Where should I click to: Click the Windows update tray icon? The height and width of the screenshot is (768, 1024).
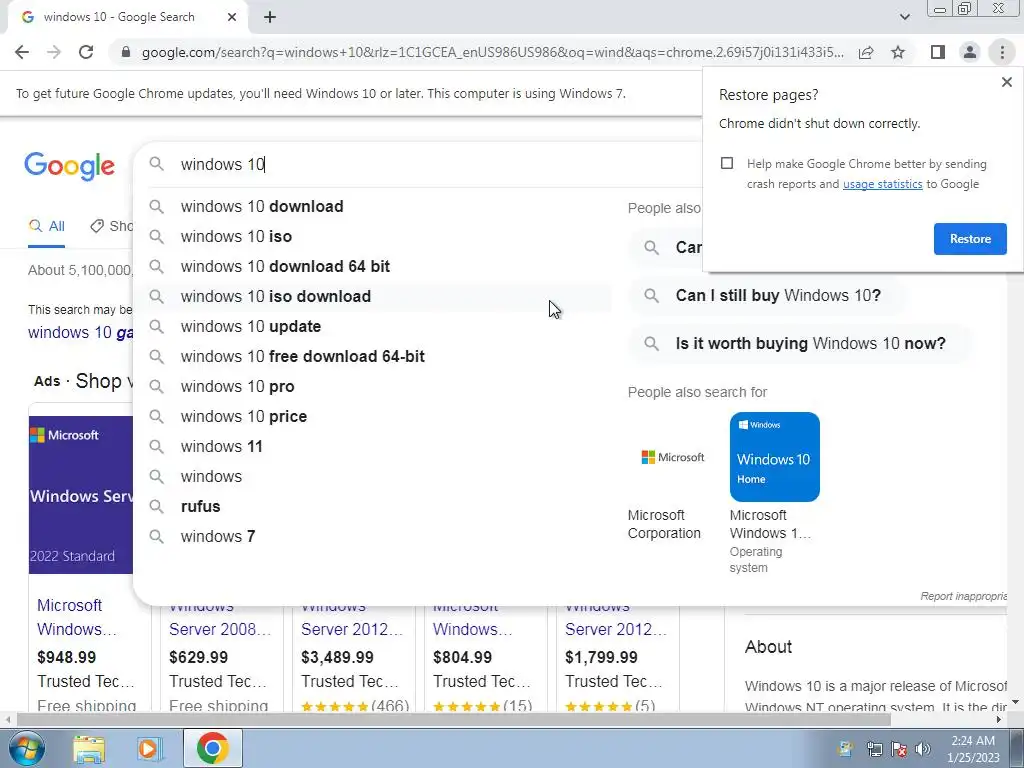coord(845,749)
